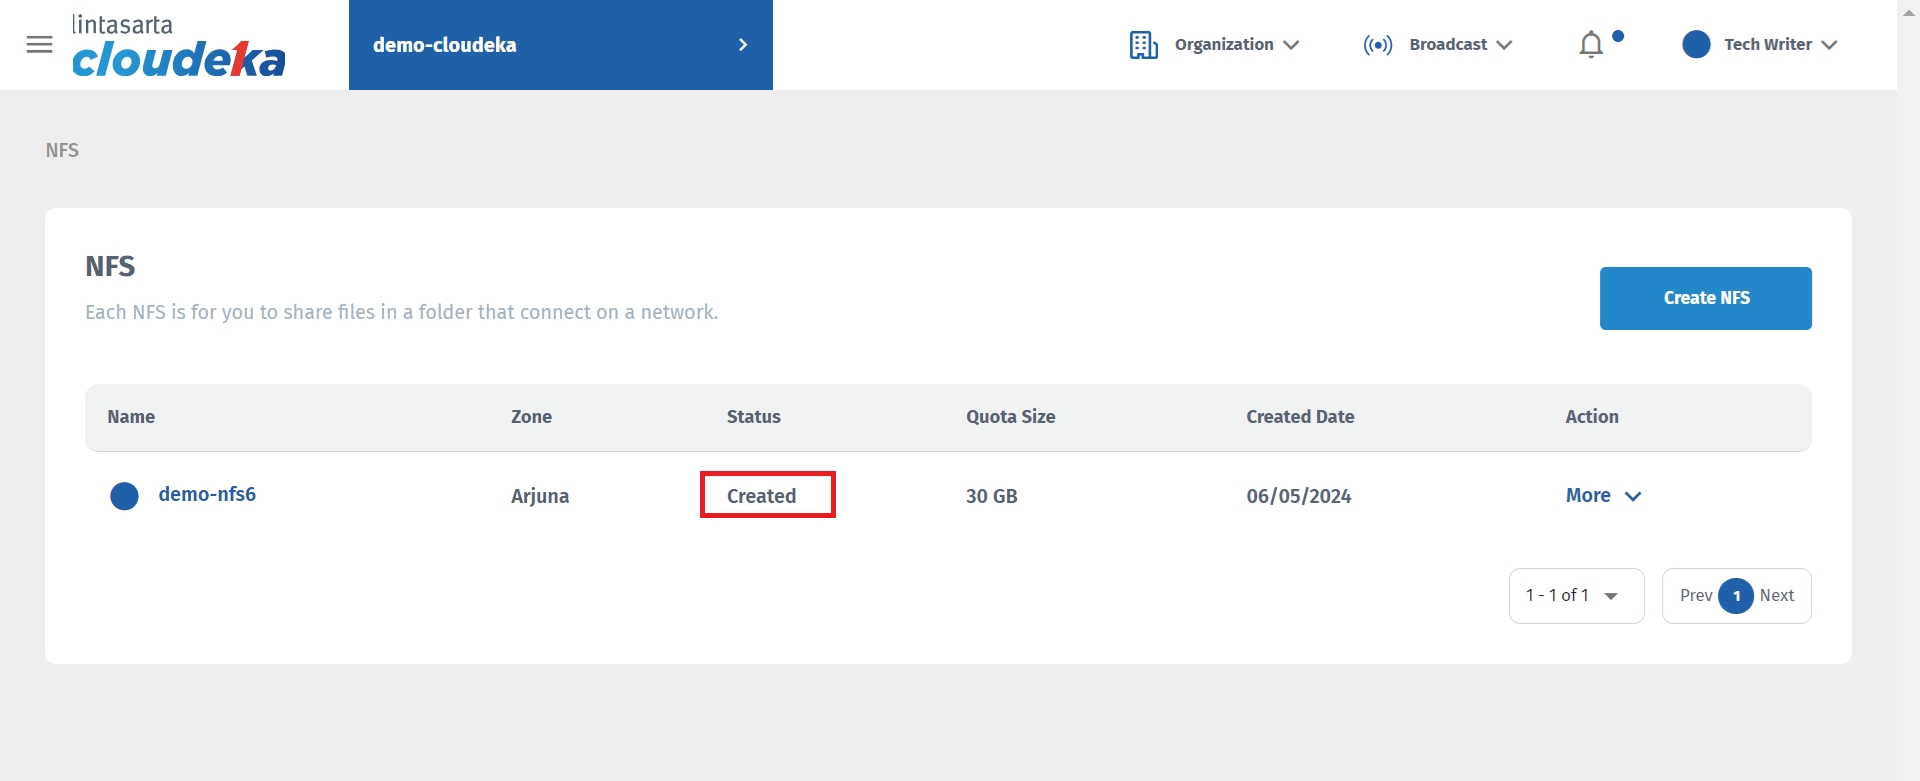This screenshot has height=781, width=1920.
Task: Click the arrow on demo-cloudeka project
Action: (743, 45)
